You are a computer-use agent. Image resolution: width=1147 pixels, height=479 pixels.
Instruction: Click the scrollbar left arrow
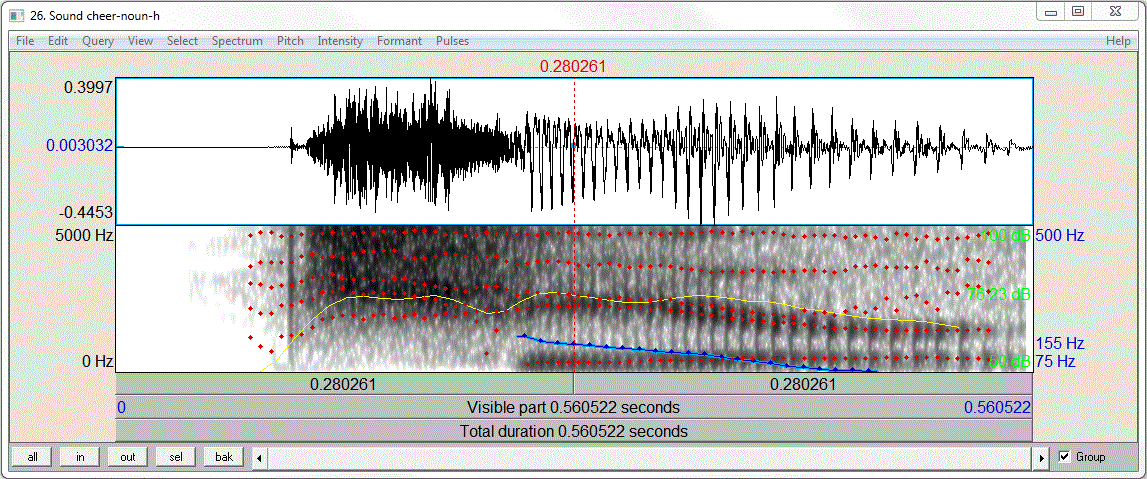259,458
